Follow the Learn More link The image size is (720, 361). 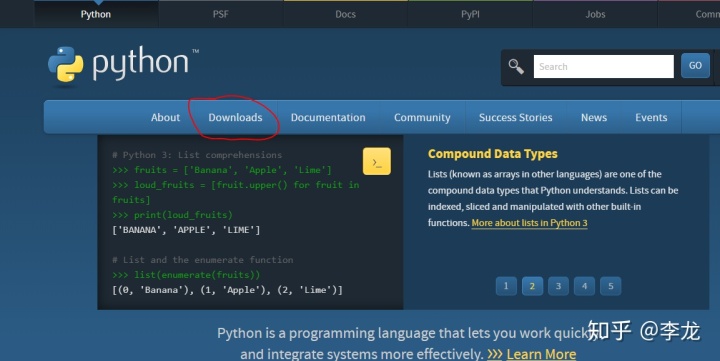541,354
